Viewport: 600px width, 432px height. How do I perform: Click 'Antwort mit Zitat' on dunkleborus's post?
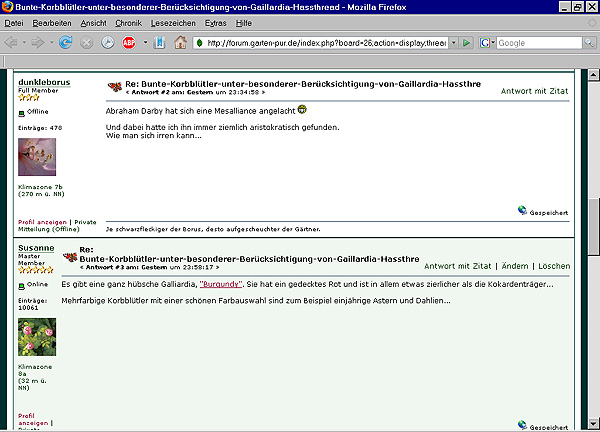pos(535,90)
